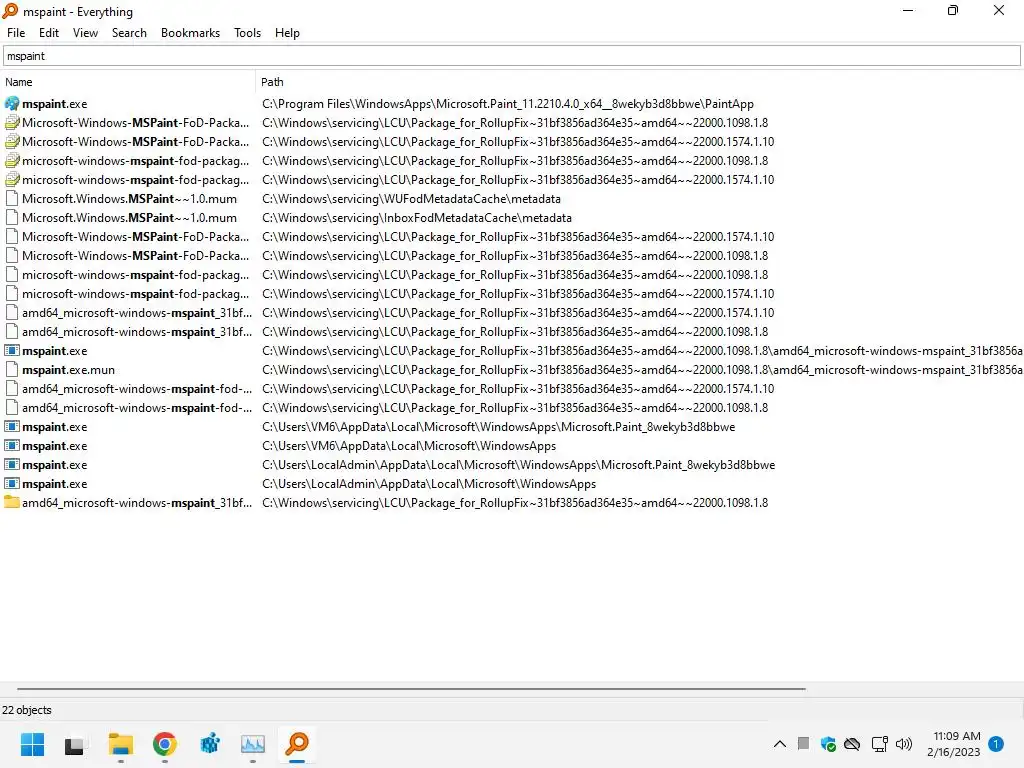
Task: Click file icon of MSPaint mum in WUFodMetadataCache
Action: 12,199
